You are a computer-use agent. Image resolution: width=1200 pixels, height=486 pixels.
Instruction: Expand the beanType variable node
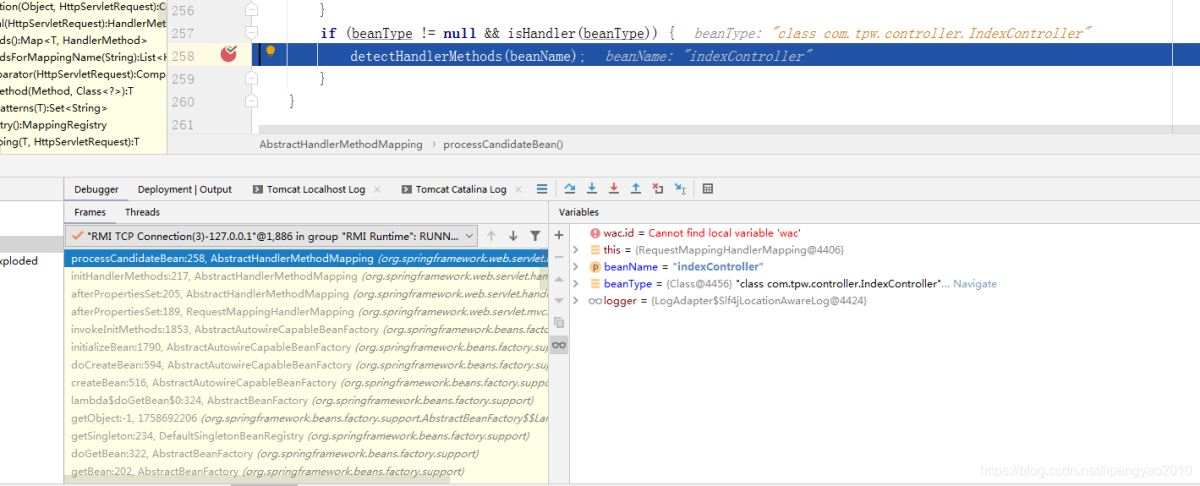tap(576, 284)
